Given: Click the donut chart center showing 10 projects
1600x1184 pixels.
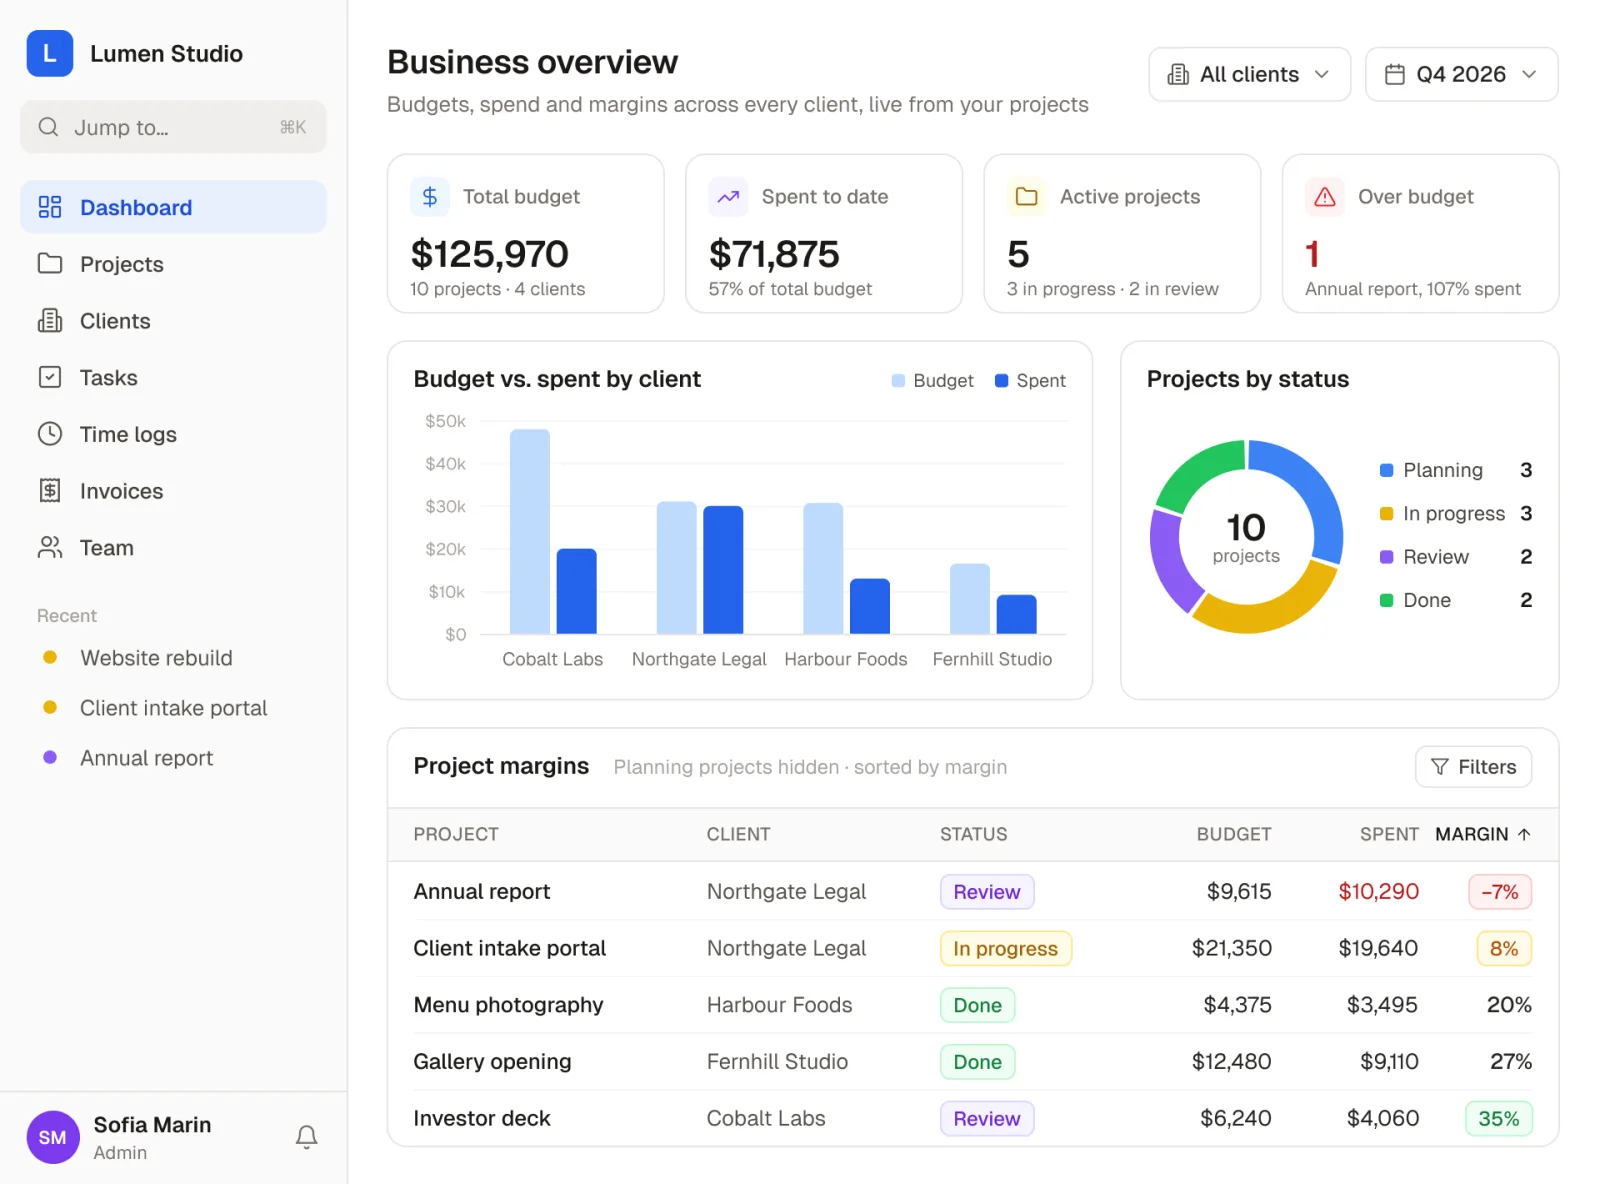Looking at the screenshot, I should 1246,537.
